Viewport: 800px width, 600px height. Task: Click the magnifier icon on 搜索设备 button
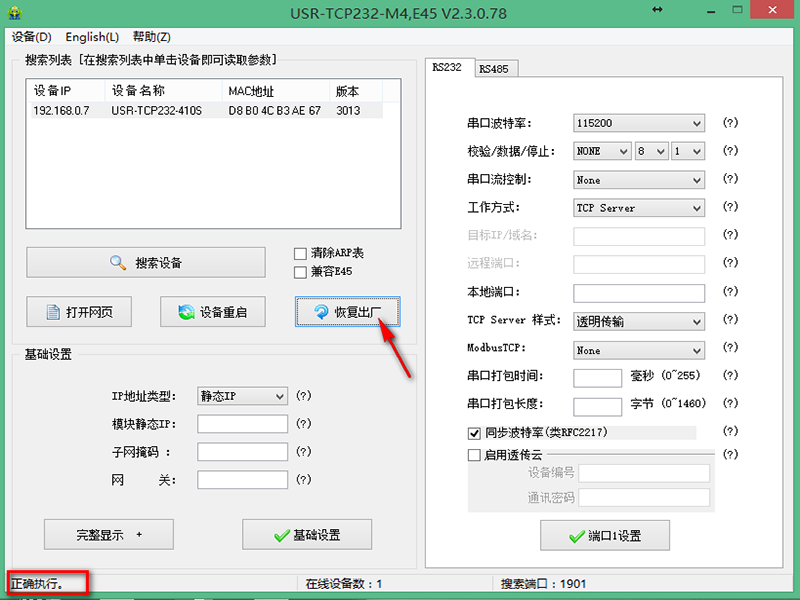(118, 263)
